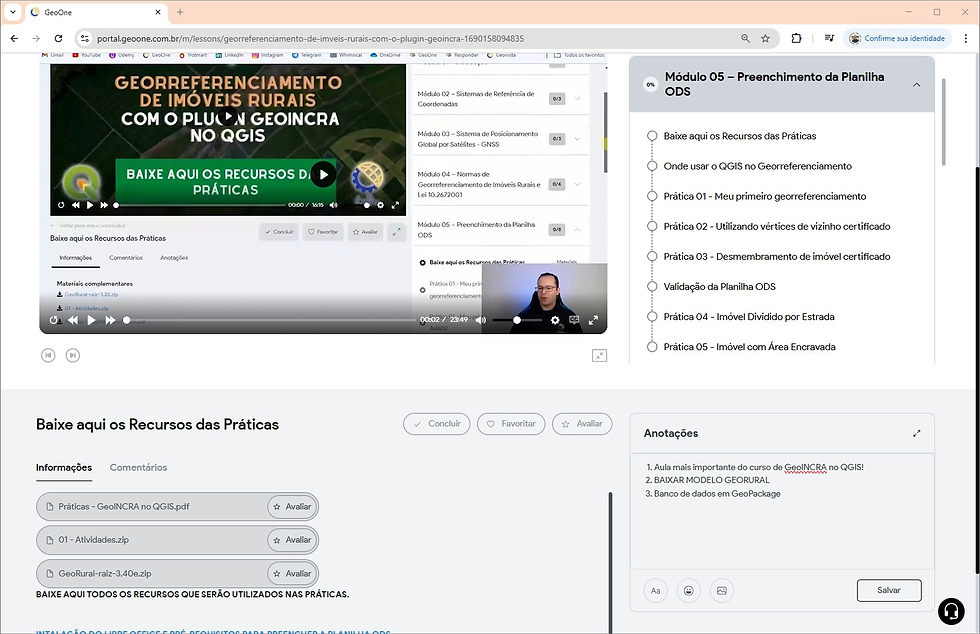Download the 01 - Atividades.zip file

pos(94,540)
